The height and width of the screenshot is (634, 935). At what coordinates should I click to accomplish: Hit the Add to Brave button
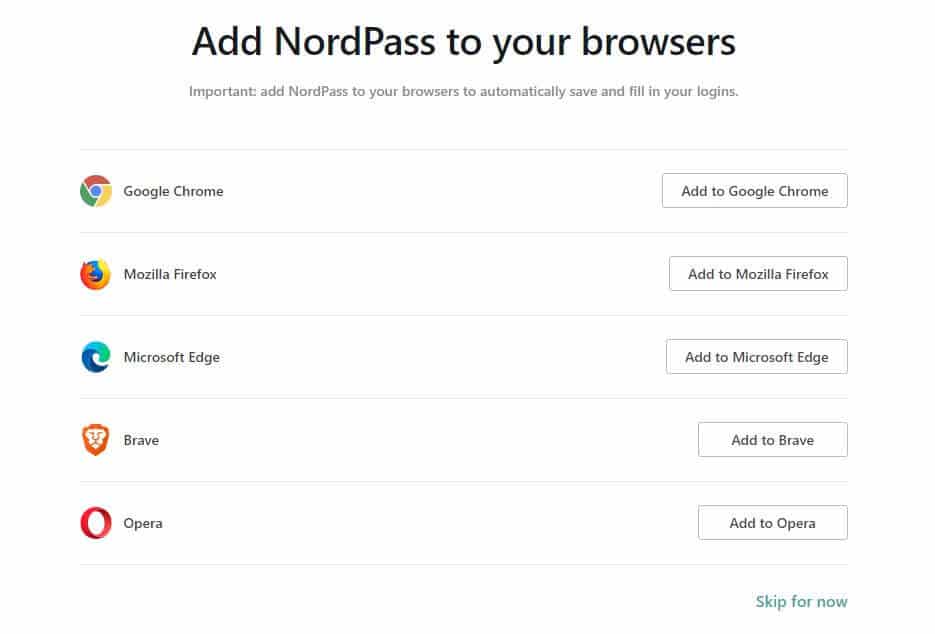tap(772, 440)
